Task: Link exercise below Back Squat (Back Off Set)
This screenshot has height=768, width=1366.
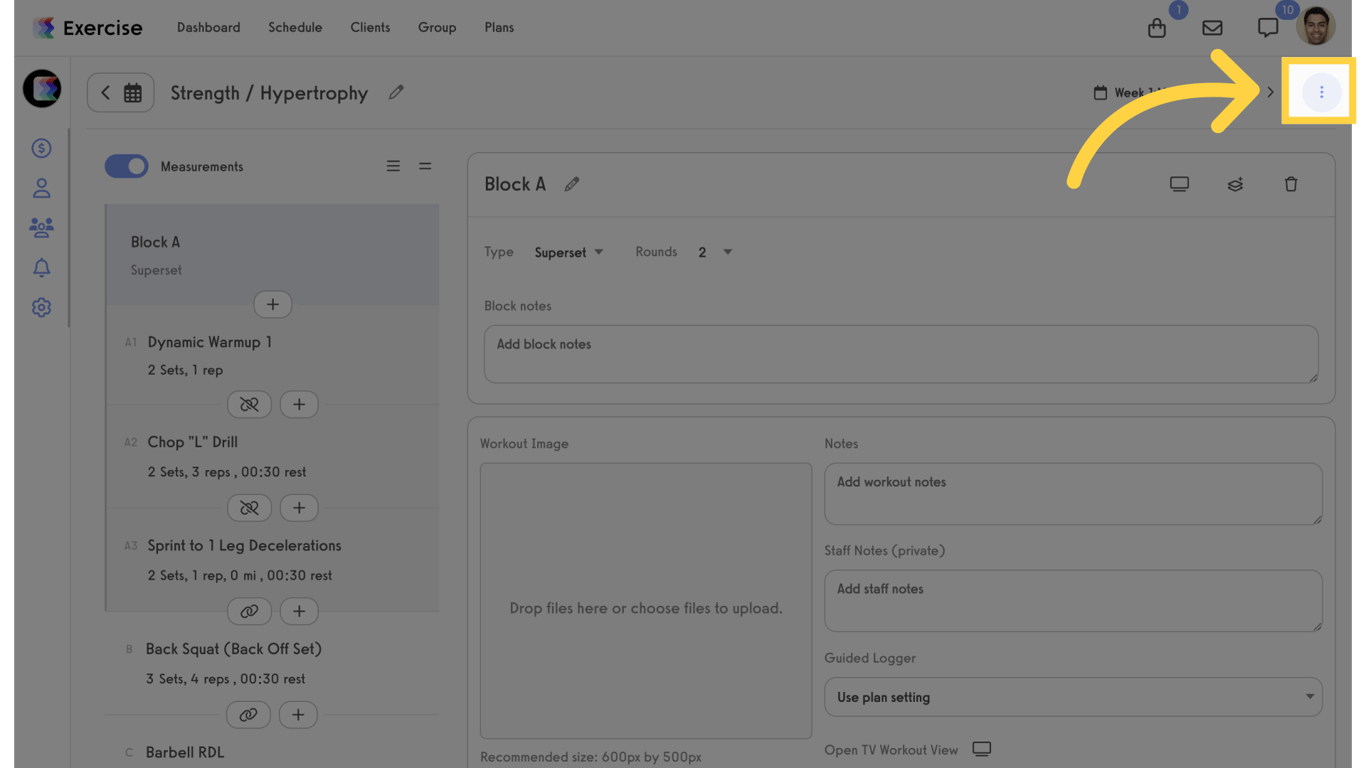Action: point(248,715)
